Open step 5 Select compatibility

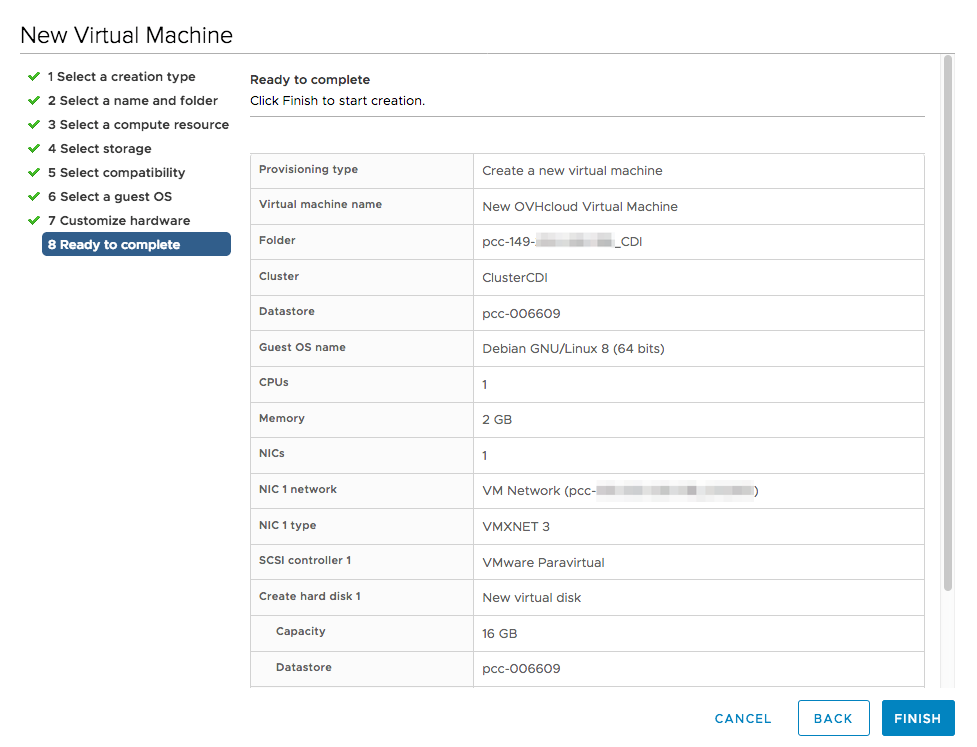[x=116, y=173]
